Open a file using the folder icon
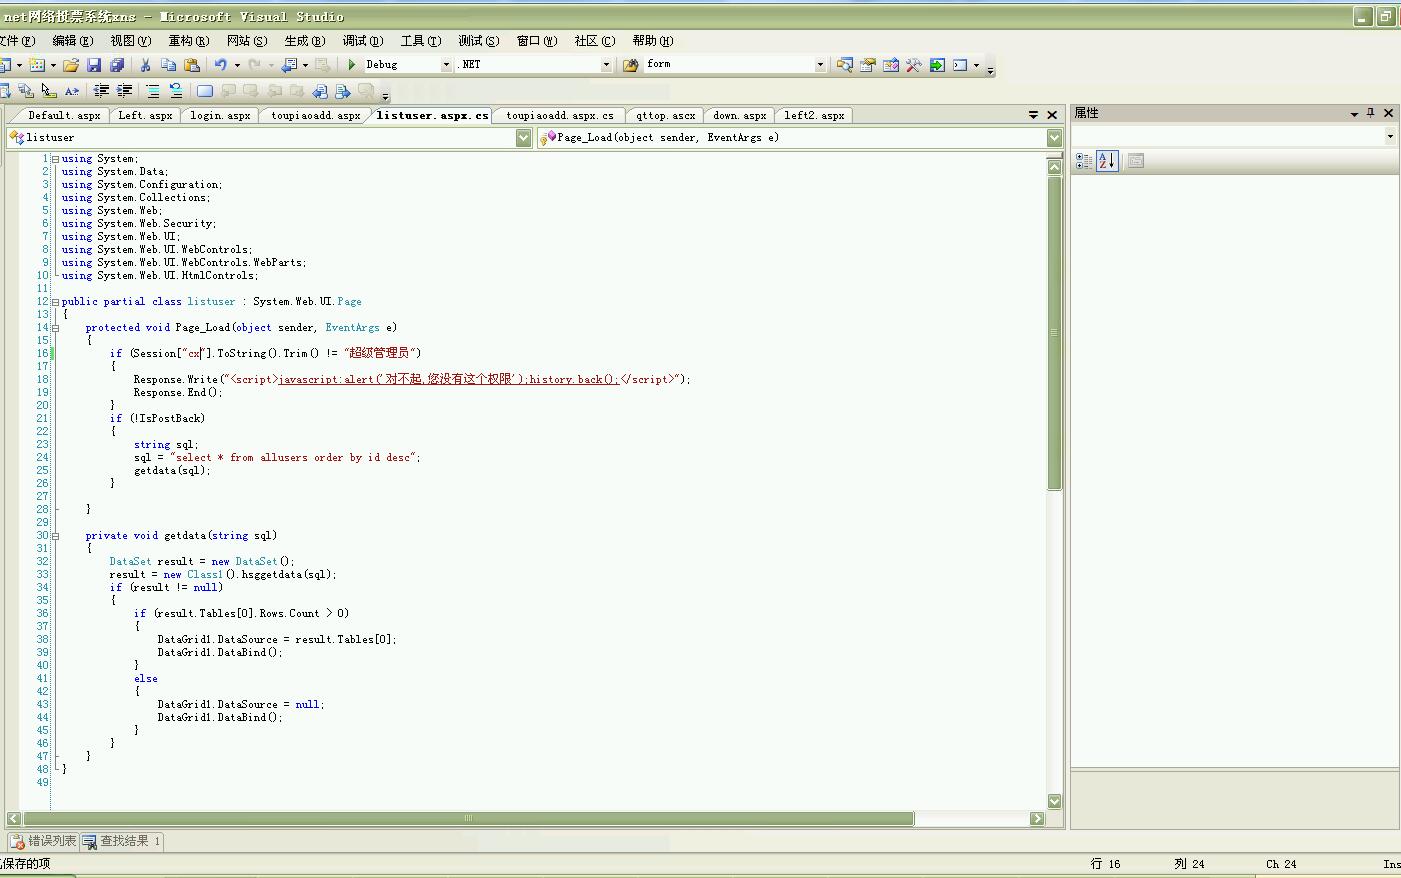 (71, 65)
